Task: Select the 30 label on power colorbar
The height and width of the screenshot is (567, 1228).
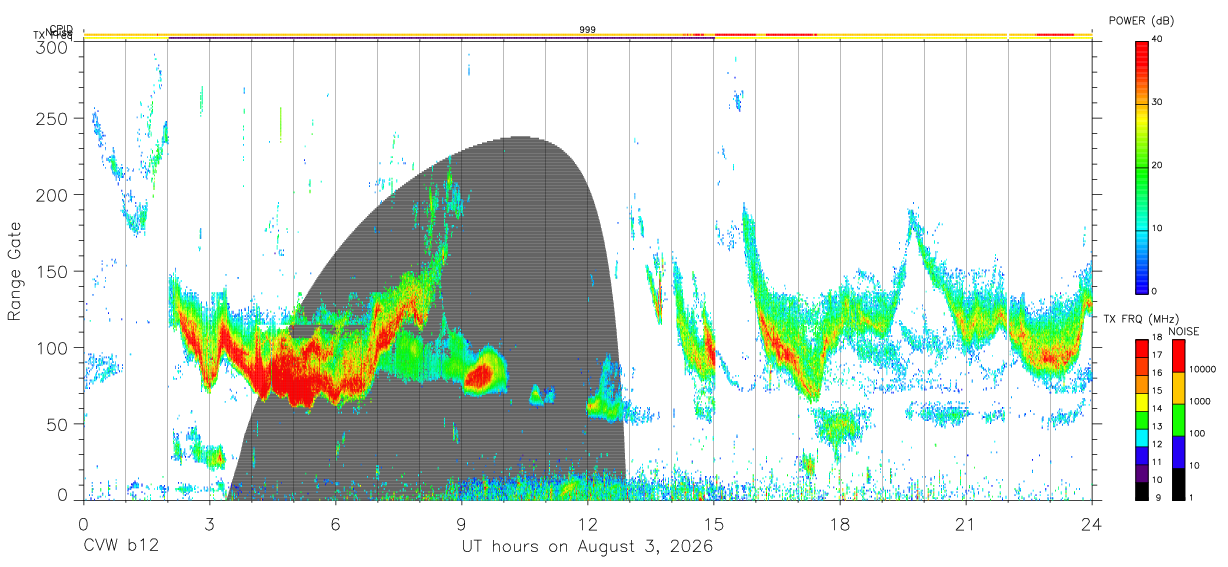Action: [x=1158, y=103]
